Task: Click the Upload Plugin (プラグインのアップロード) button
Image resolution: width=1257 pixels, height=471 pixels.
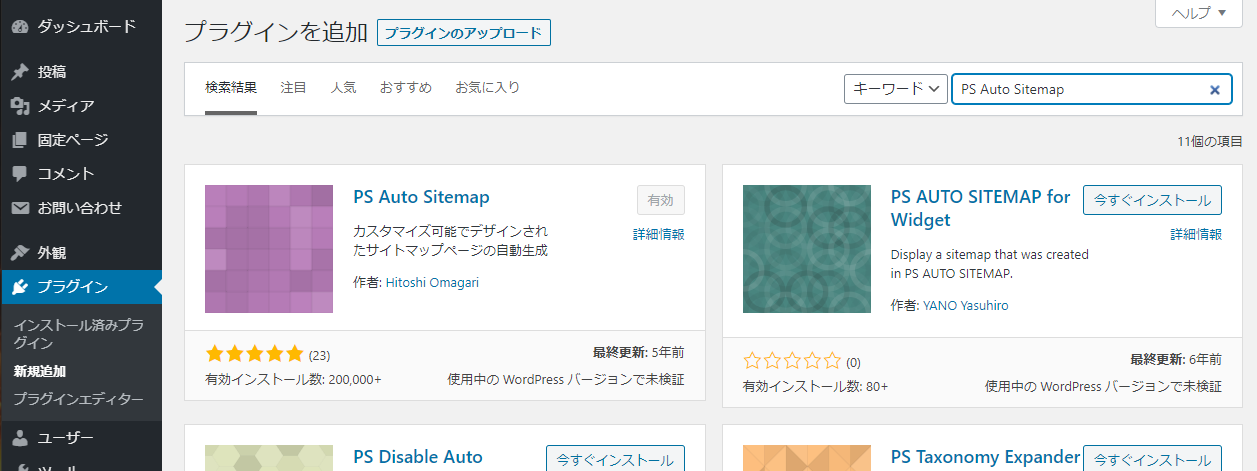Action: pyautogui.click(x=464, y=33)
